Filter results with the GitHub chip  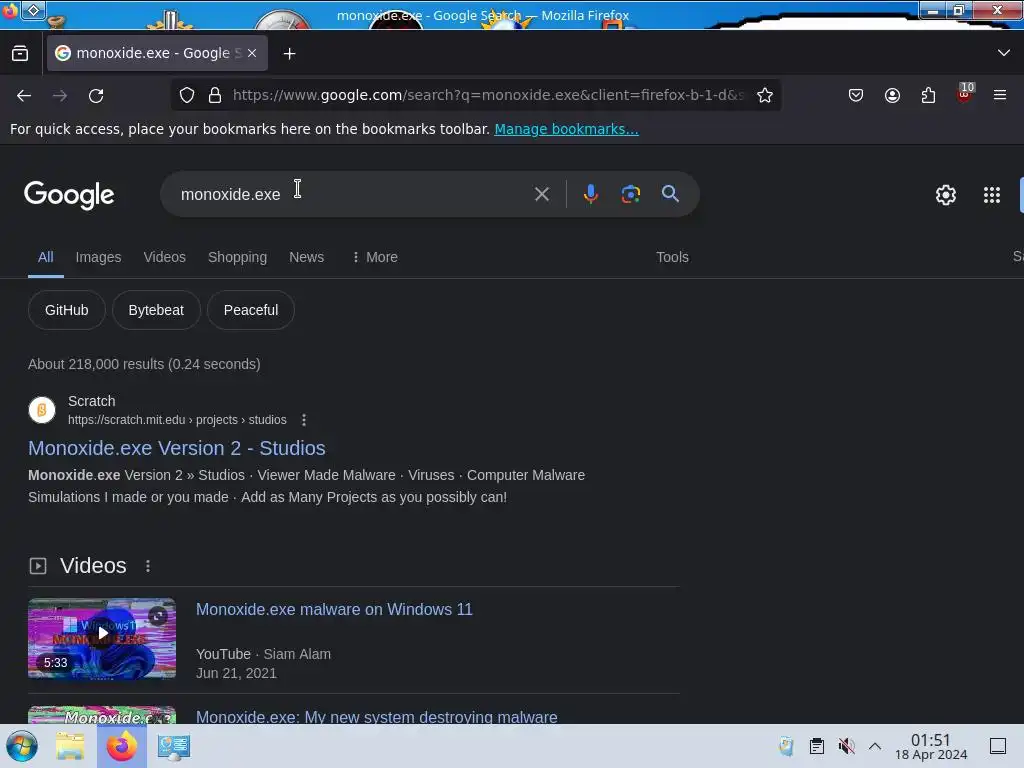coord(67,310)
